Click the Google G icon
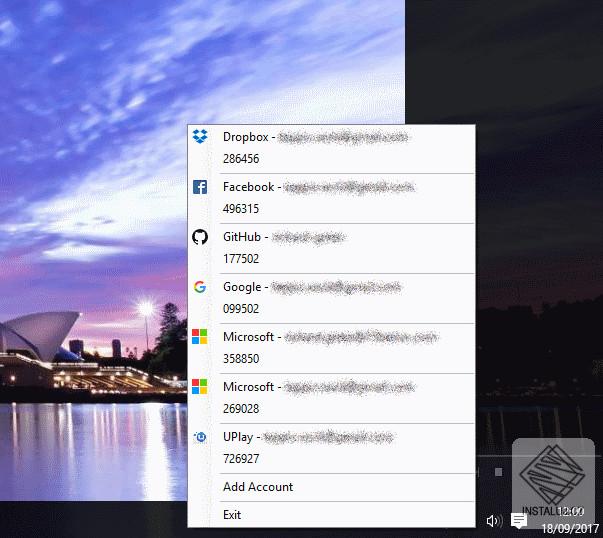The image size is (603, 538). (200, 287)
